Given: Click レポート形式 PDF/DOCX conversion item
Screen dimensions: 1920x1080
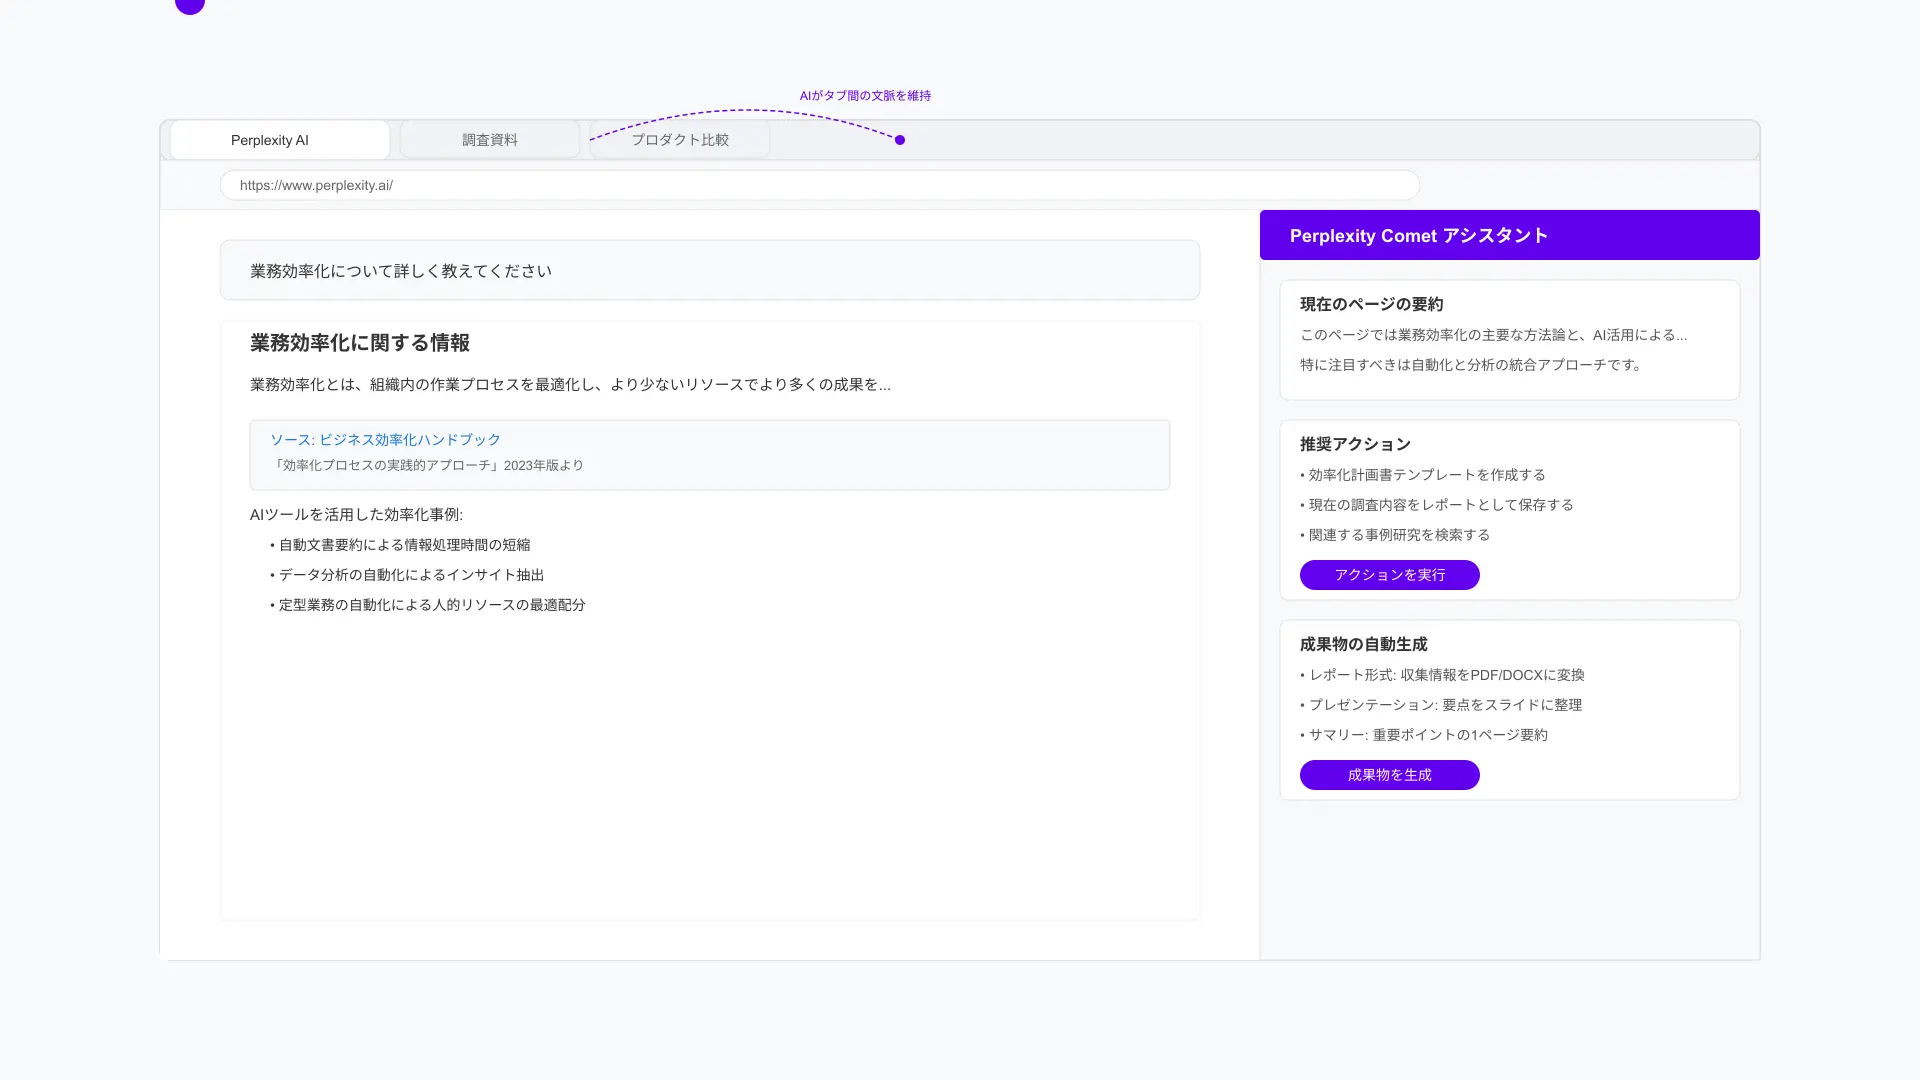Looking at the screenshot, I should pyautogui.click(x=1442, y=675).
